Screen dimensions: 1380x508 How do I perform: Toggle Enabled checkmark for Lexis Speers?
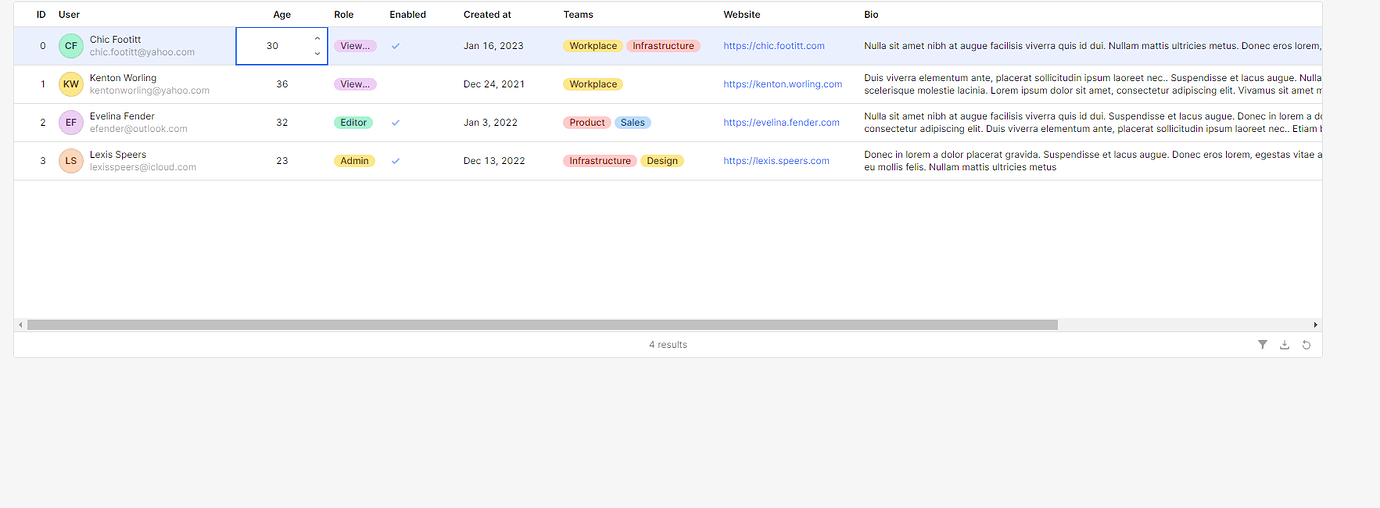coord(396,161)
